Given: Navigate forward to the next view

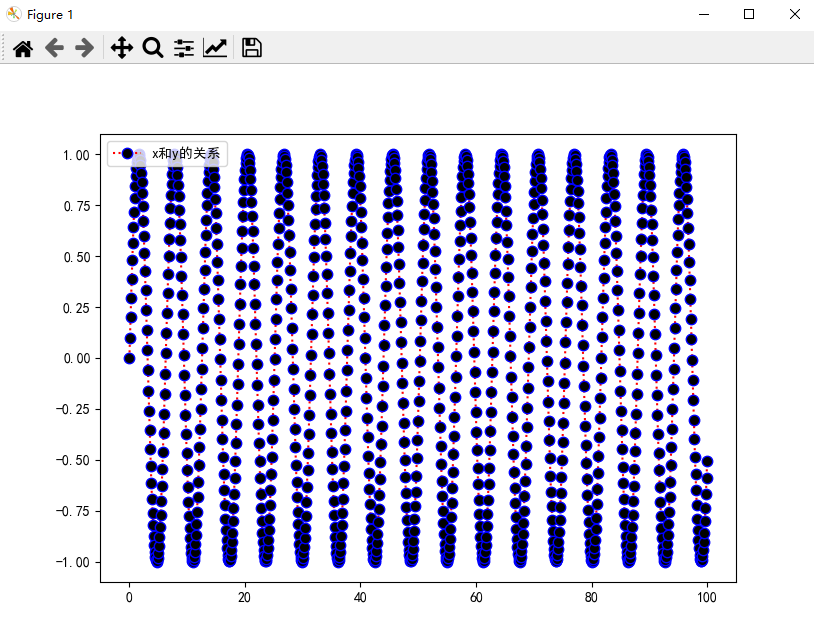Looking at the screenshot, I should click(86, 47).
